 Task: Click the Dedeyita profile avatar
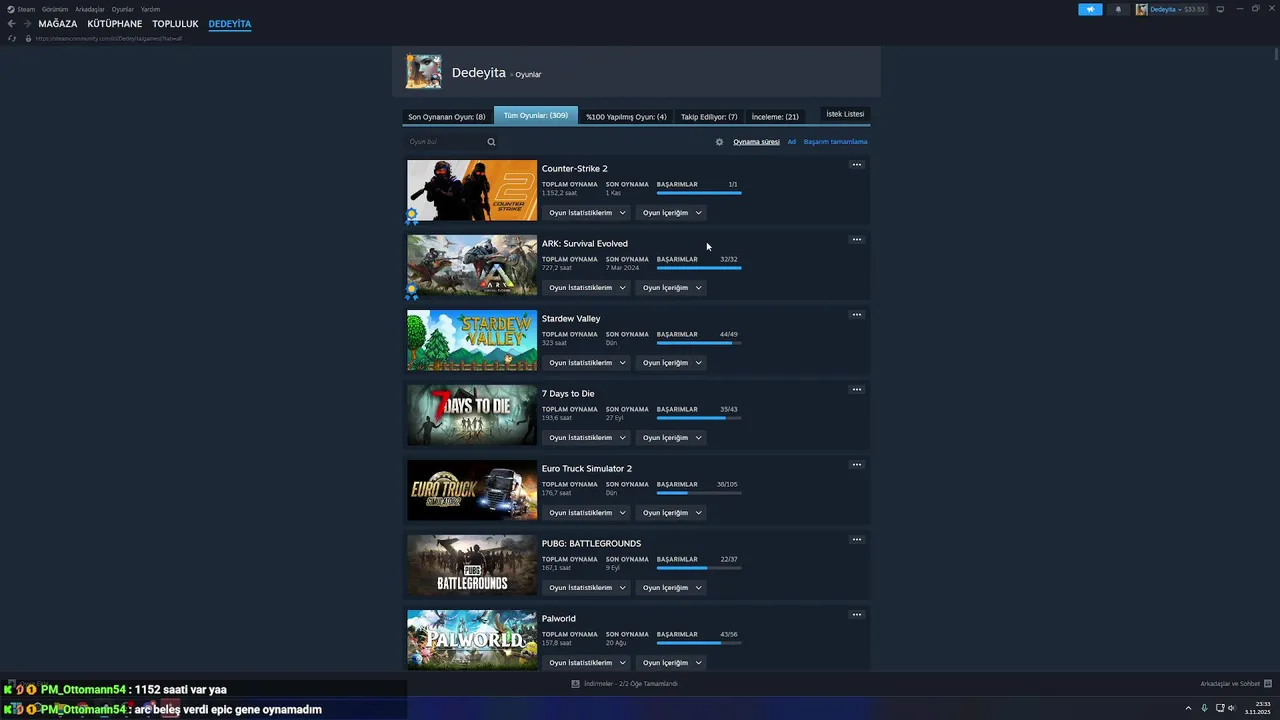[x=423, y=72]
